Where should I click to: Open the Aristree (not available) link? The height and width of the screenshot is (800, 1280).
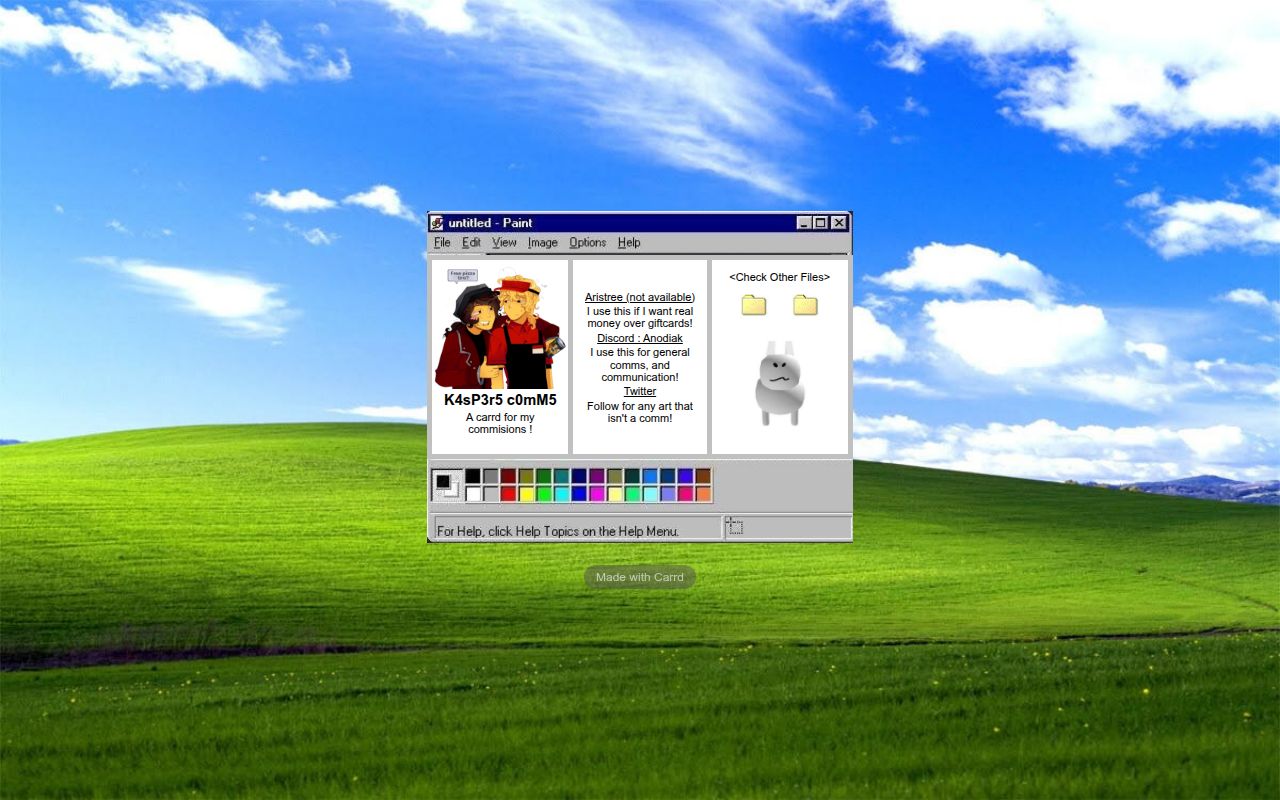tap(639, 297)
